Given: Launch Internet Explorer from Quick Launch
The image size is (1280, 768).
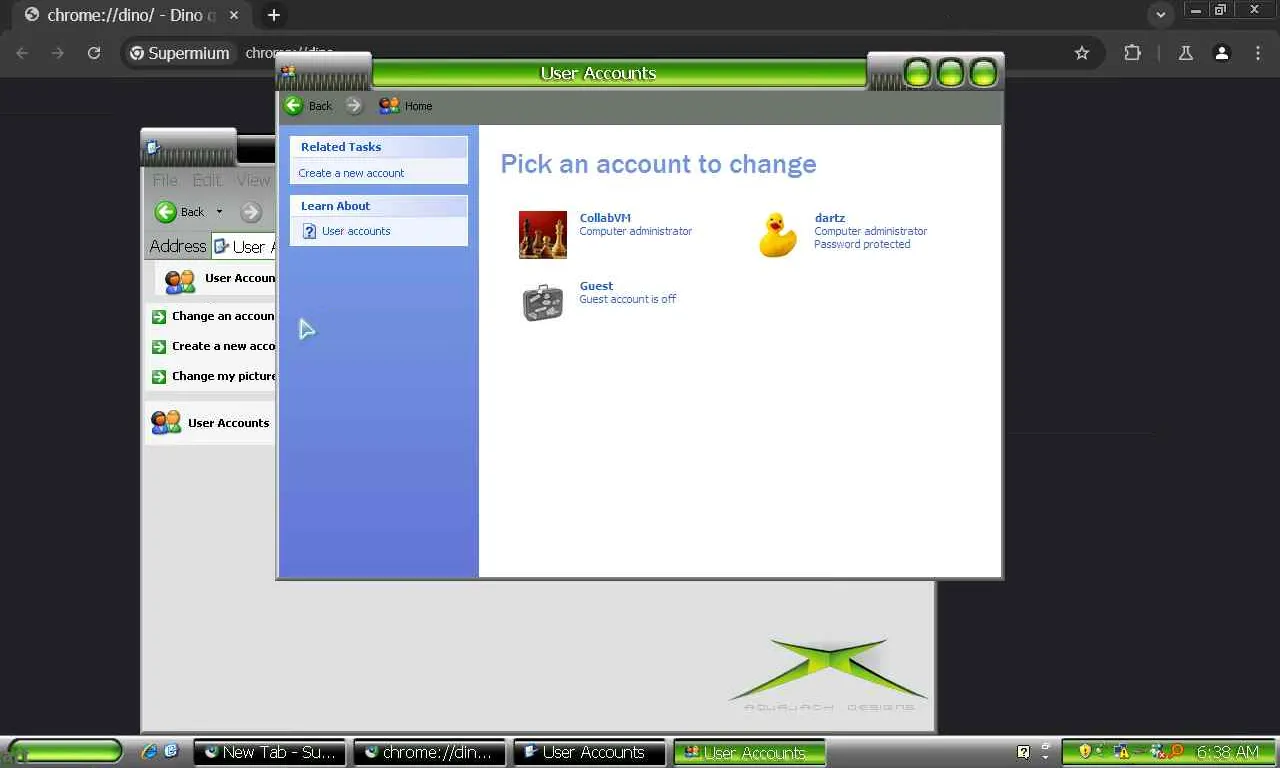Looking at the screenshot, I should [x=150, y=751].
